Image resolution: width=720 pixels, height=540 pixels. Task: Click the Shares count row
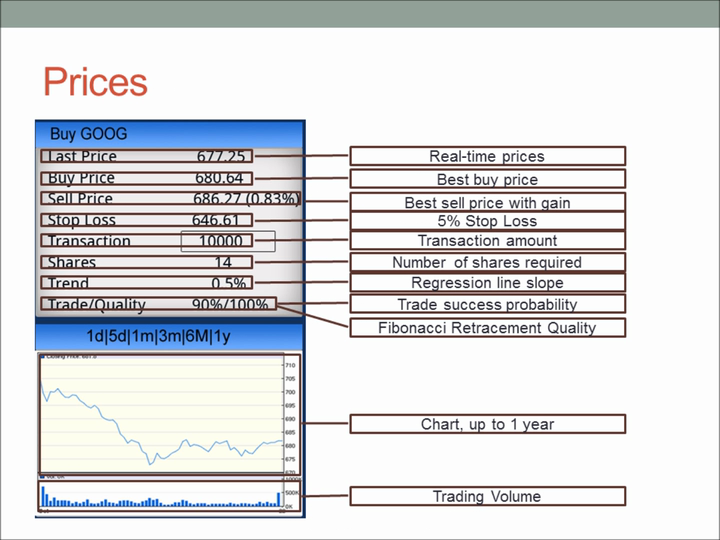(x=146, y=262)
